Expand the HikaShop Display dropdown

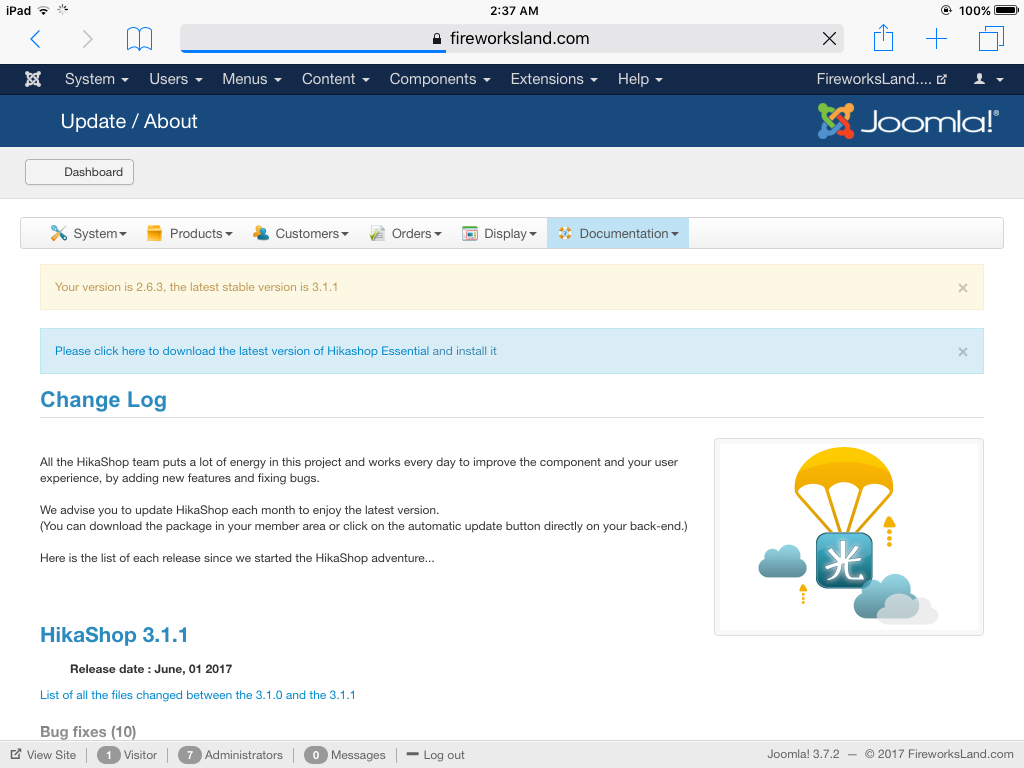[x=499, y=233]
